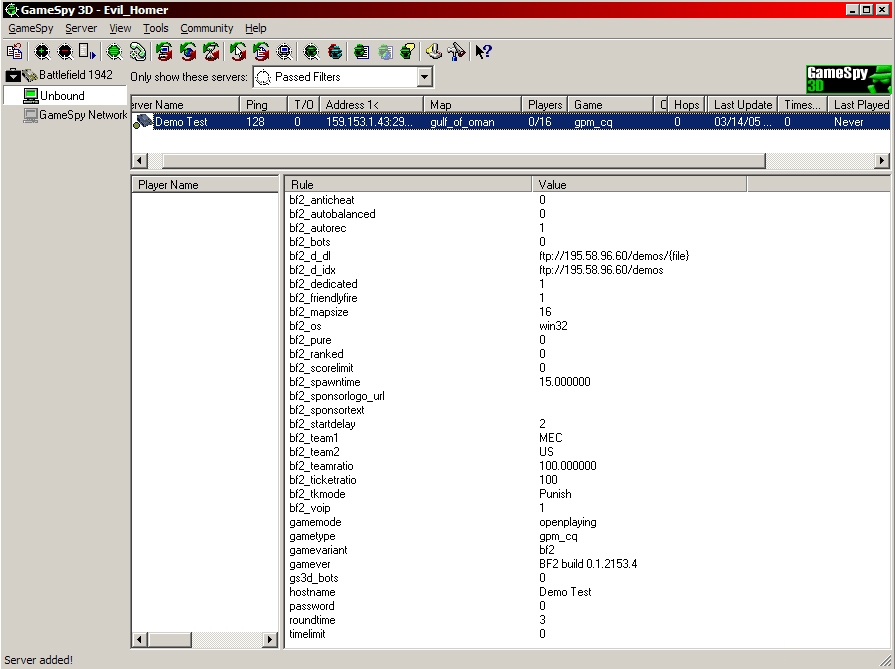Viewport: 895px width, 669px height.
Task: Select GameSpy Network in the sidebar
Action: 82,115
